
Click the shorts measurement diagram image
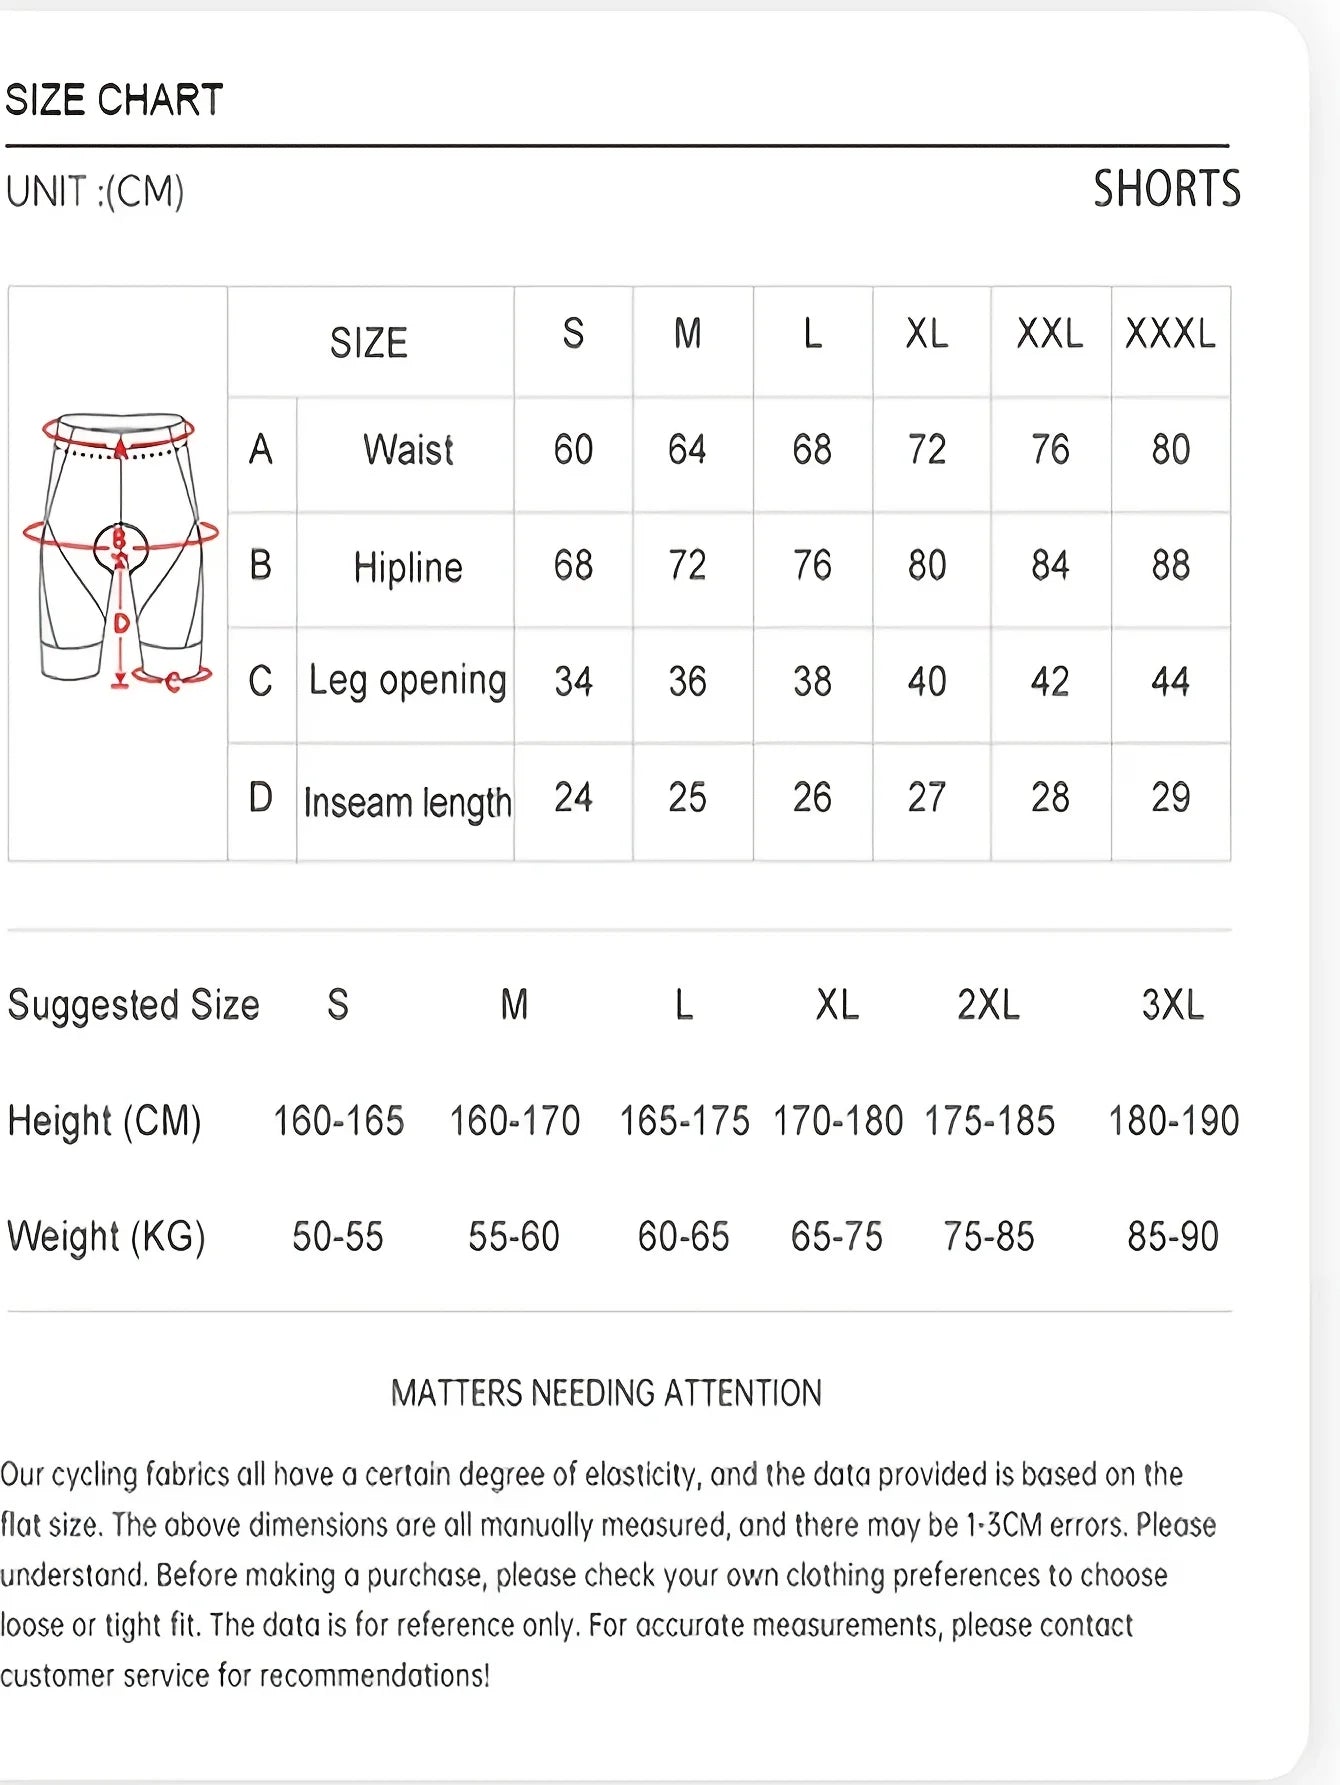(120, 553)
